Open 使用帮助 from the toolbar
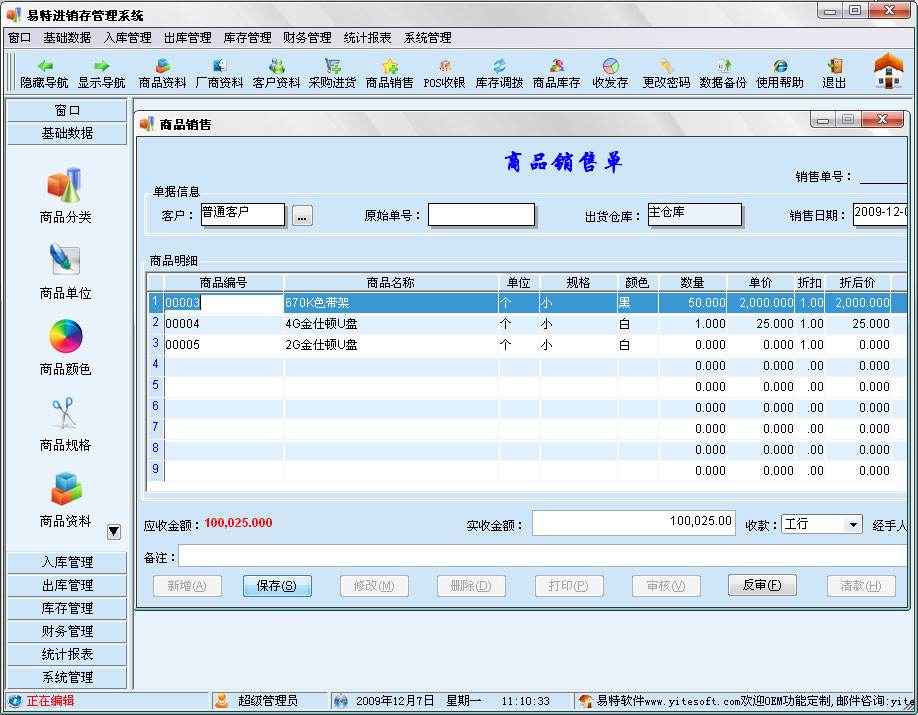This screenshot has height=715, width=918. pyautogui.click(x=780, y=72)
